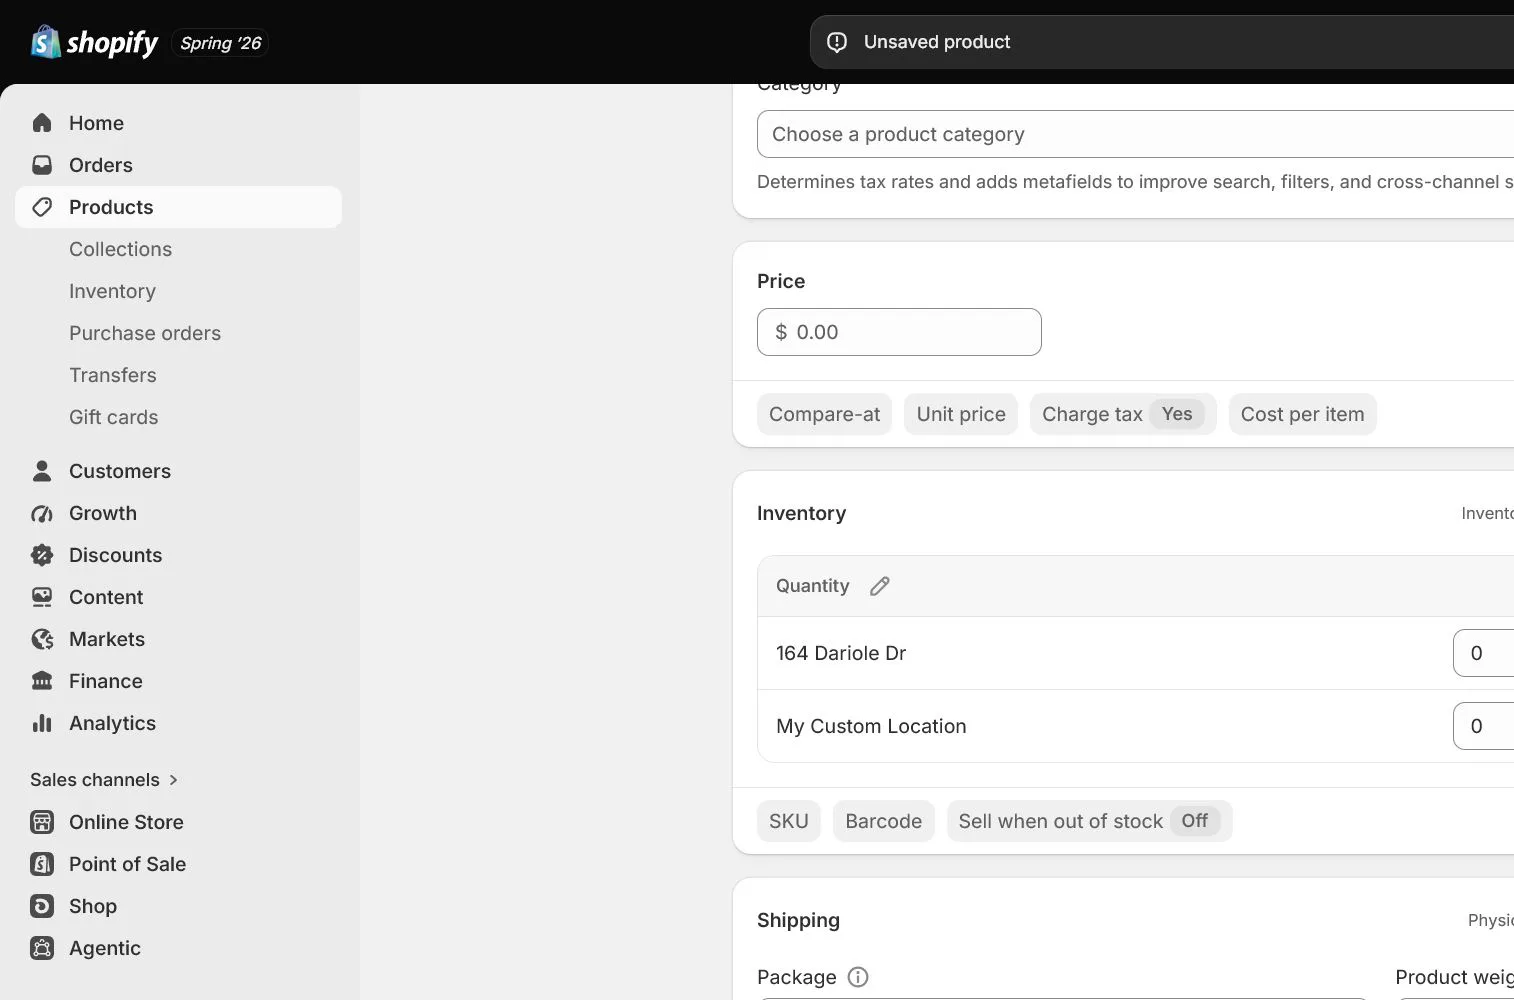Open Purchase orders submenu

(145, 333)
